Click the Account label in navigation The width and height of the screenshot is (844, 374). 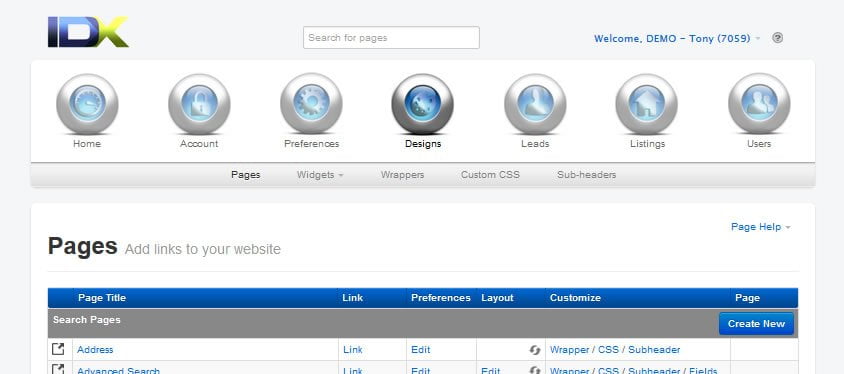[199, 144]
